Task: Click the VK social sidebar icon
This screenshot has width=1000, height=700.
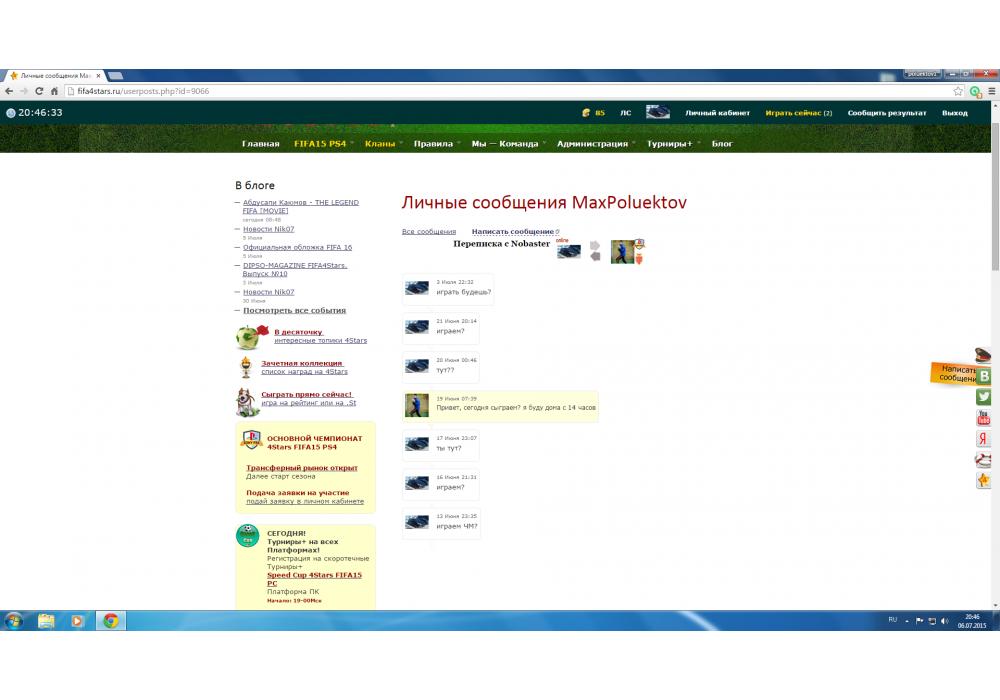Action: point(984,376)
